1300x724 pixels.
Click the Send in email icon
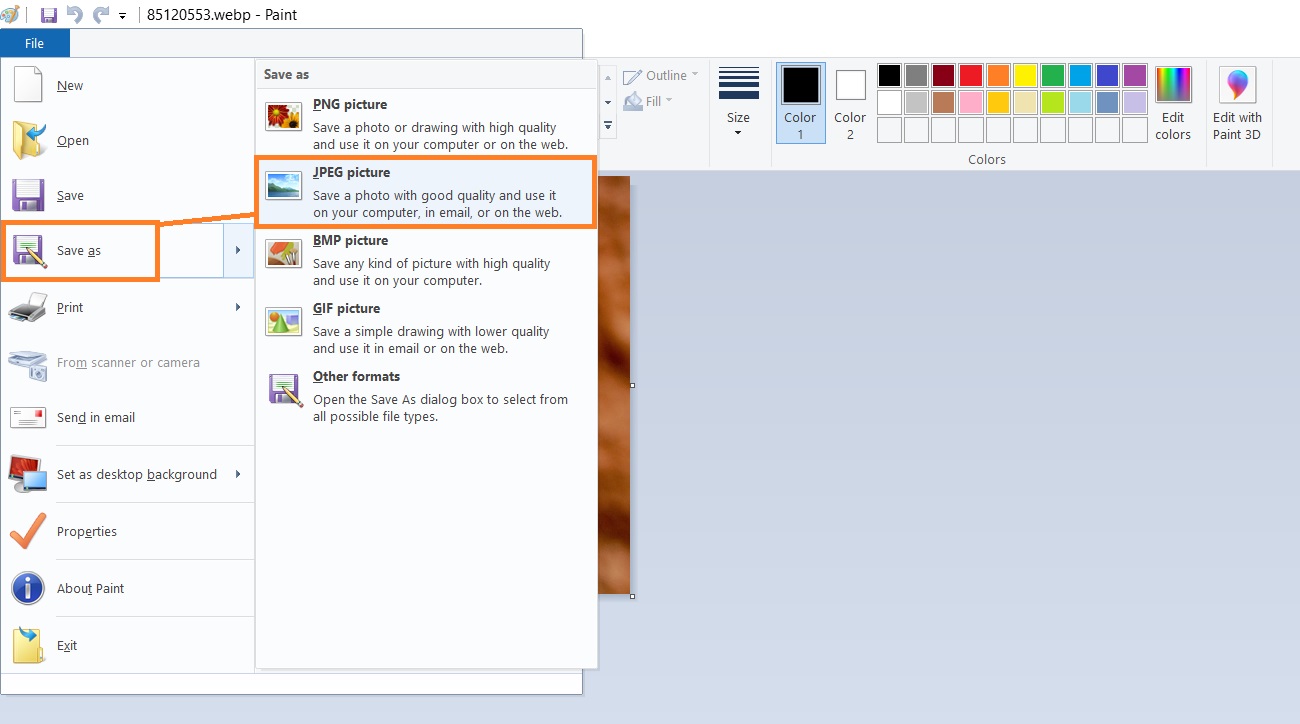[x=27, y=417]
